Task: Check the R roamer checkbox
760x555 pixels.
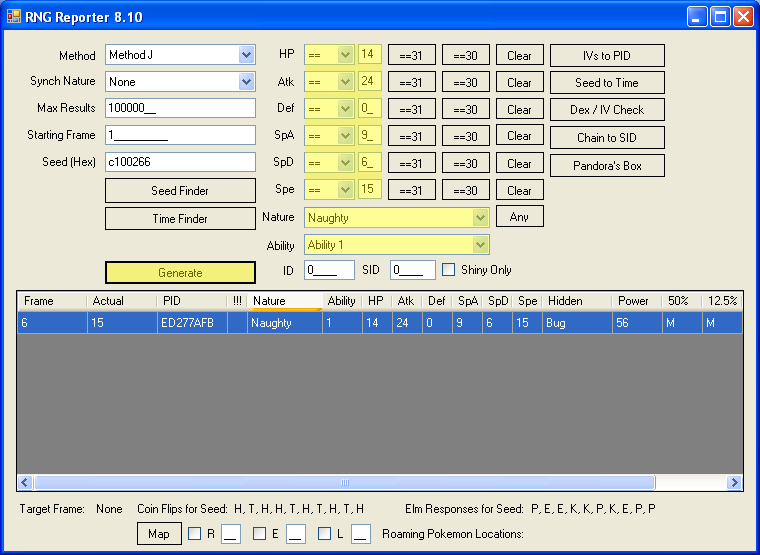Action: [195, 534]
